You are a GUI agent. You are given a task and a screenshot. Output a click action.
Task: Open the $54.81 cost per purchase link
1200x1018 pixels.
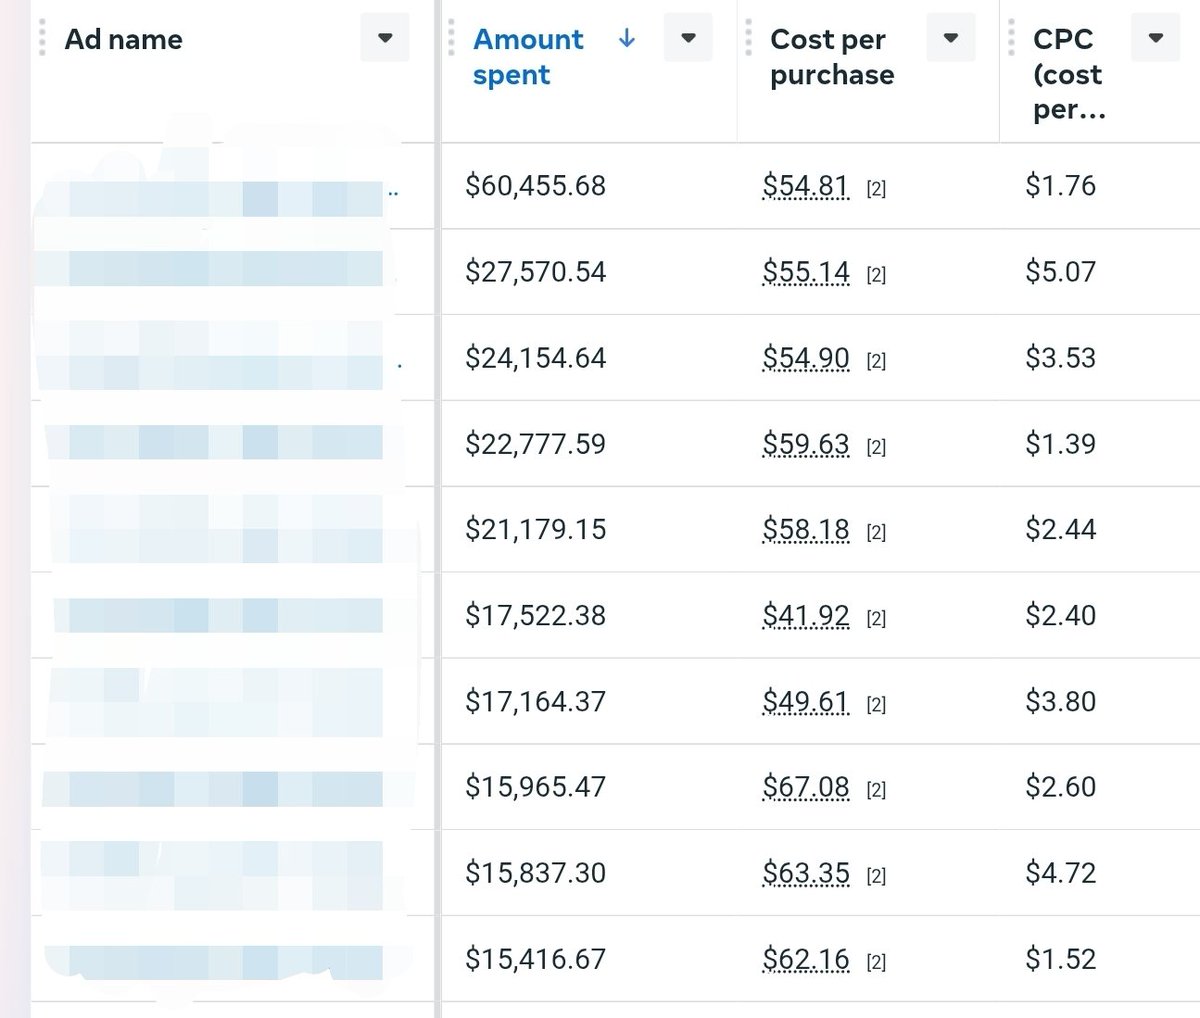[805, 186]
